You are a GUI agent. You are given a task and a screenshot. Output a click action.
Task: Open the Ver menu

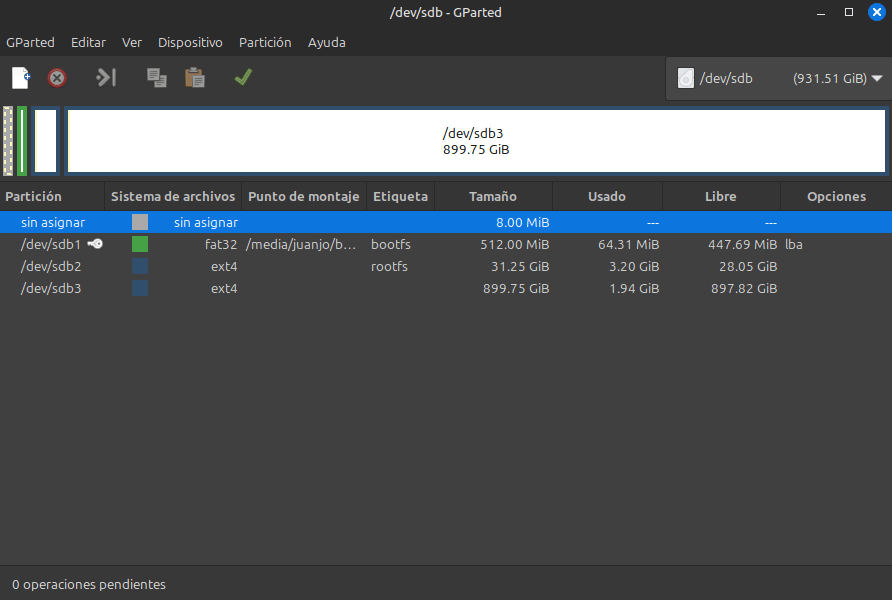pyautogui.click(x=131, y=43)
